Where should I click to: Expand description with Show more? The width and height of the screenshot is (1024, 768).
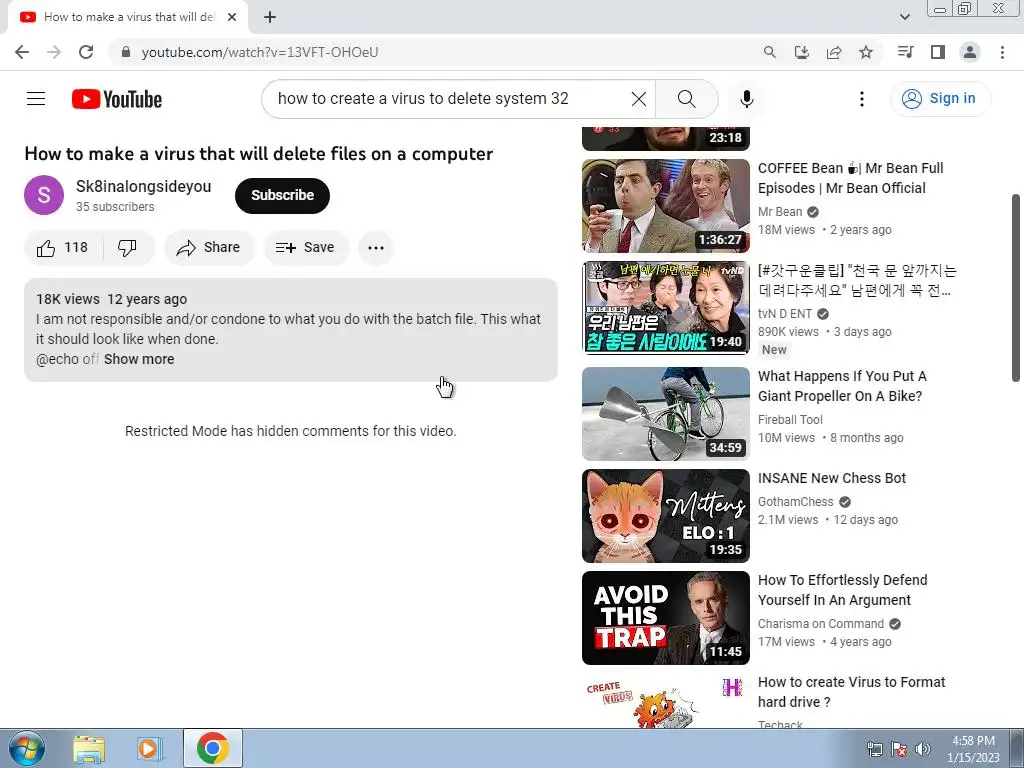(139, 359)
